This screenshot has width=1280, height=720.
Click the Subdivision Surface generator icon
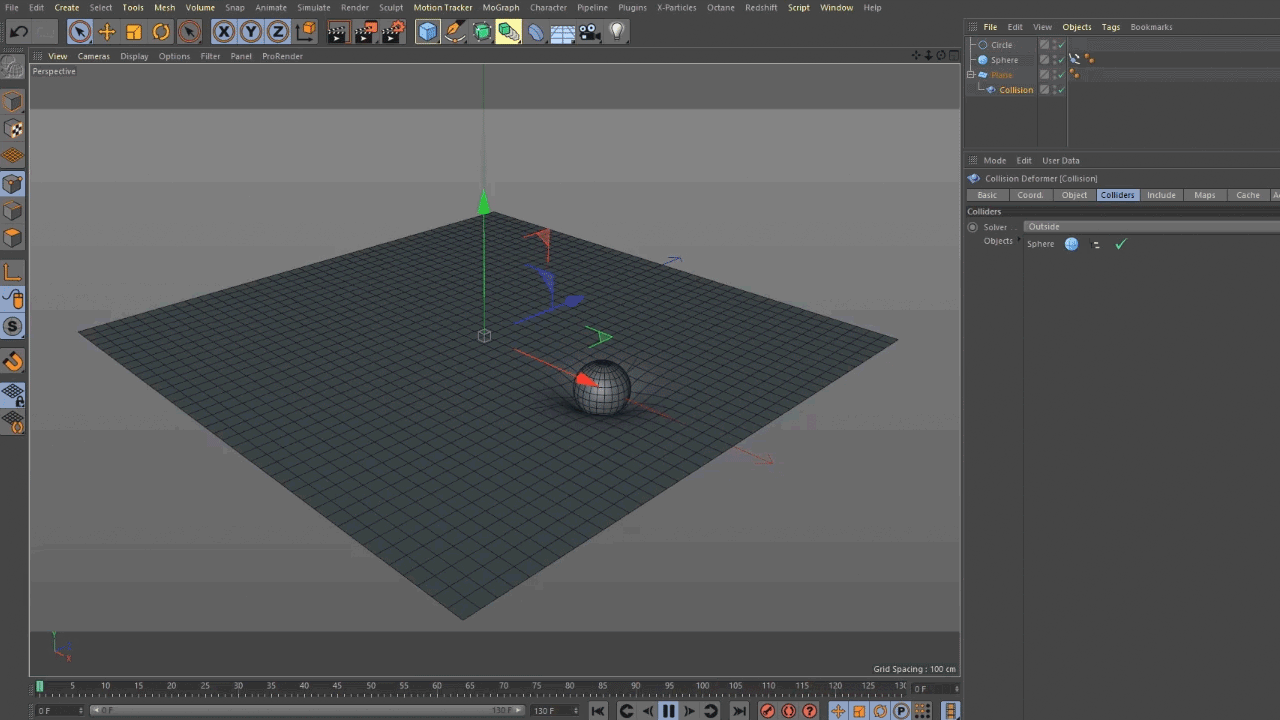[482, 32]
